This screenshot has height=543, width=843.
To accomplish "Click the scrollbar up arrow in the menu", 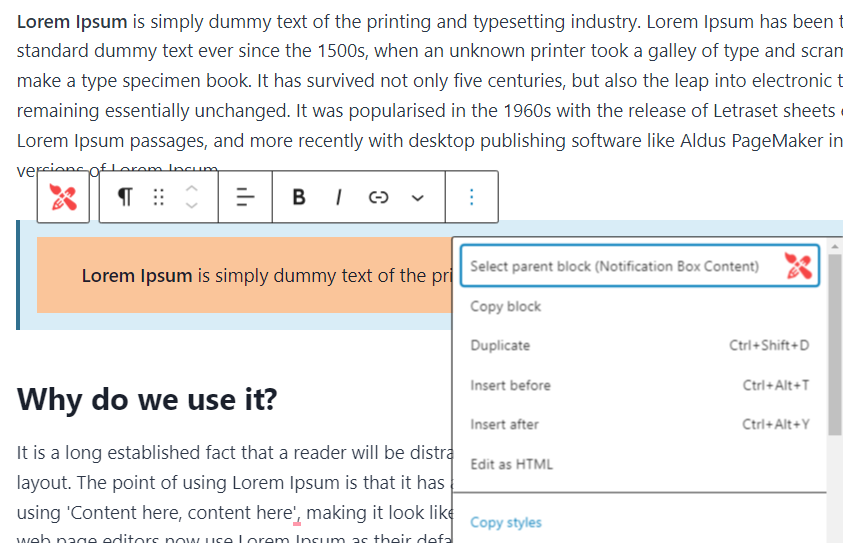I will (x=835, y=245).
